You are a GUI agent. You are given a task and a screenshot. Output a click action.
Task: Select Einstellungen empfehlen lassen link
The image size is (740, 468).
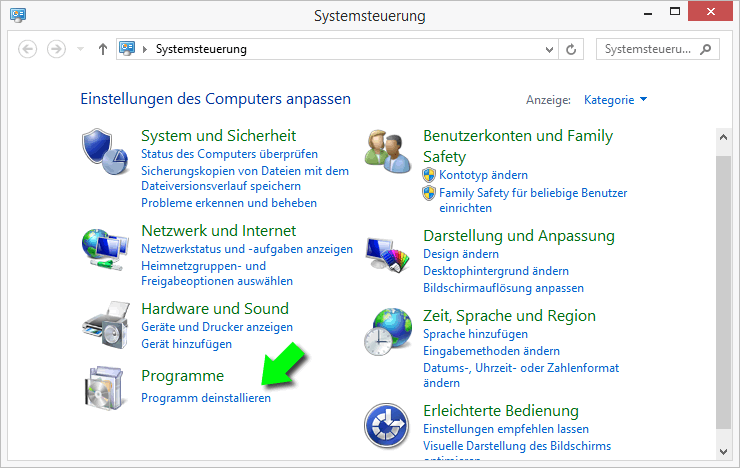click(x=506, y=429)
